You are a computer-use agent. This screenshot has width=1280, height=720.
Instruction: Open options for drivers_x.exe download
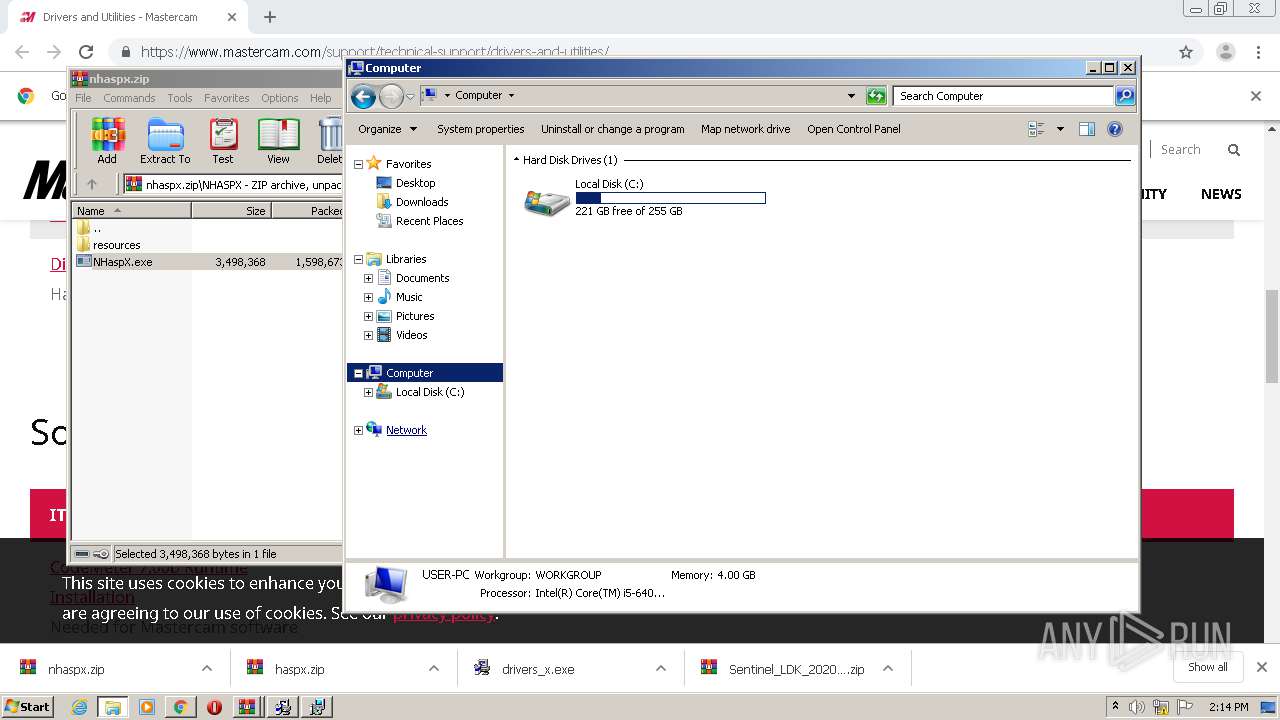click(660, 669)
